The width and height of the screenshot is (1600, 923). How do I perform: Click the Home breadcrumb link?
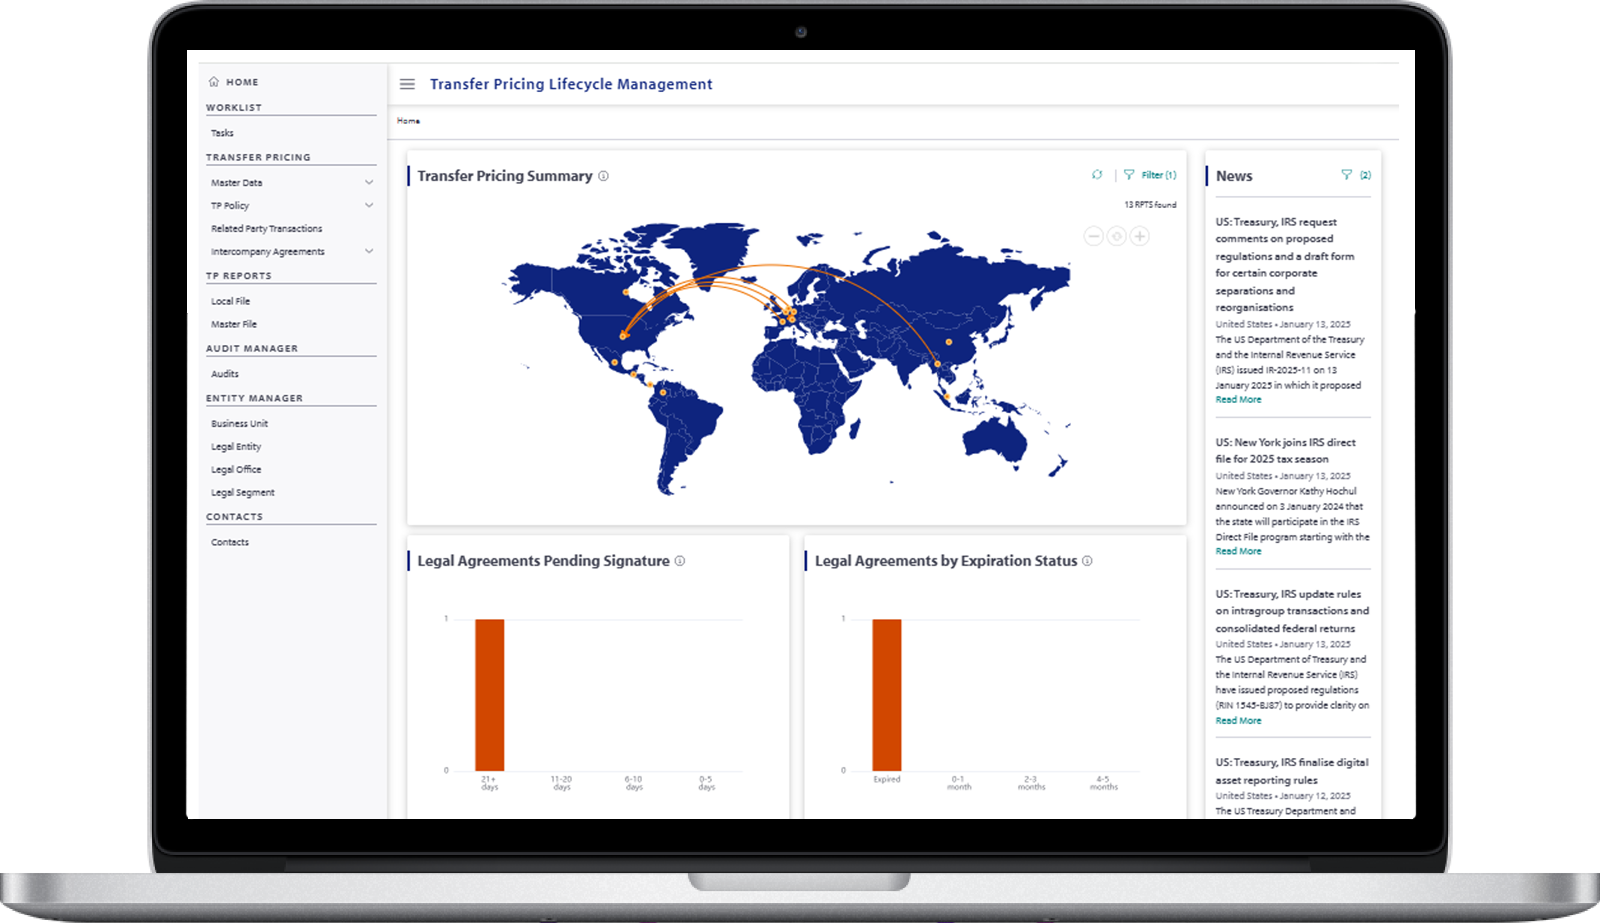click(x=408, y=121)
